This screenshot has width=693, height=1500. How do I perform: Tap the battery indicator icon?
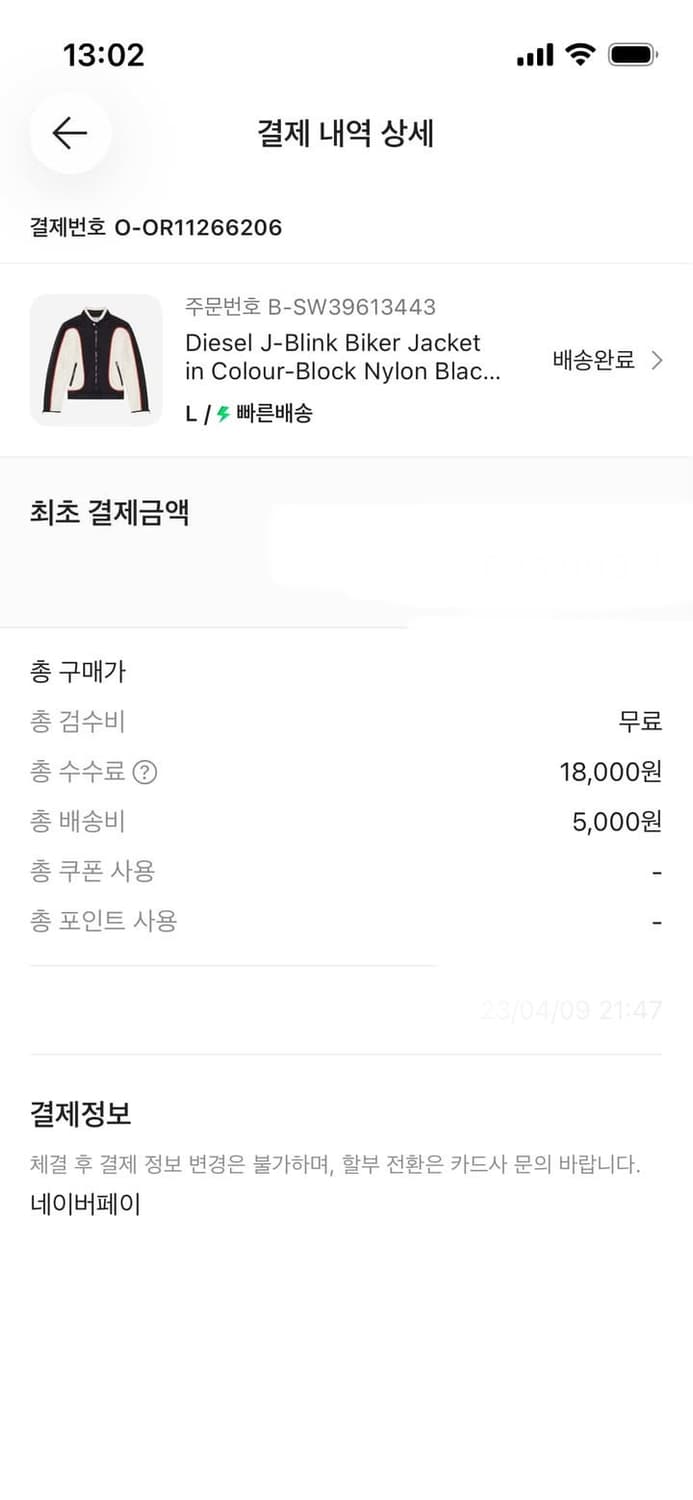pyautogui.click(x=633, y=55)
